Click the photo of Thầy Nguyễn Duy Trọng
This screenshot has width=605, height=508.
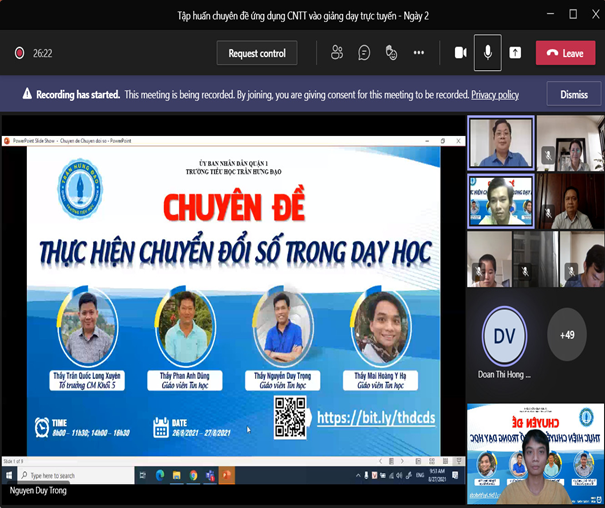pyautogui.click(x=283, y=327)
